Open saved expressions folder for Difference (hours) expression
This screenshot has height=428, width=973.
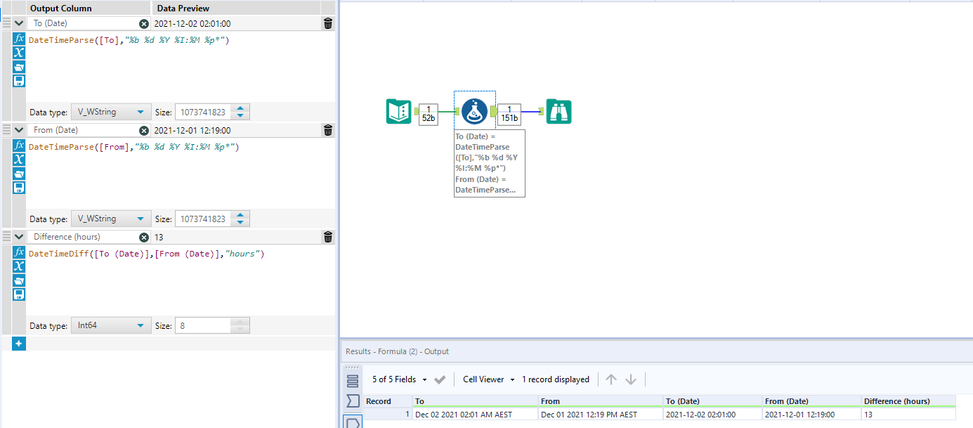tap(19, 280)
